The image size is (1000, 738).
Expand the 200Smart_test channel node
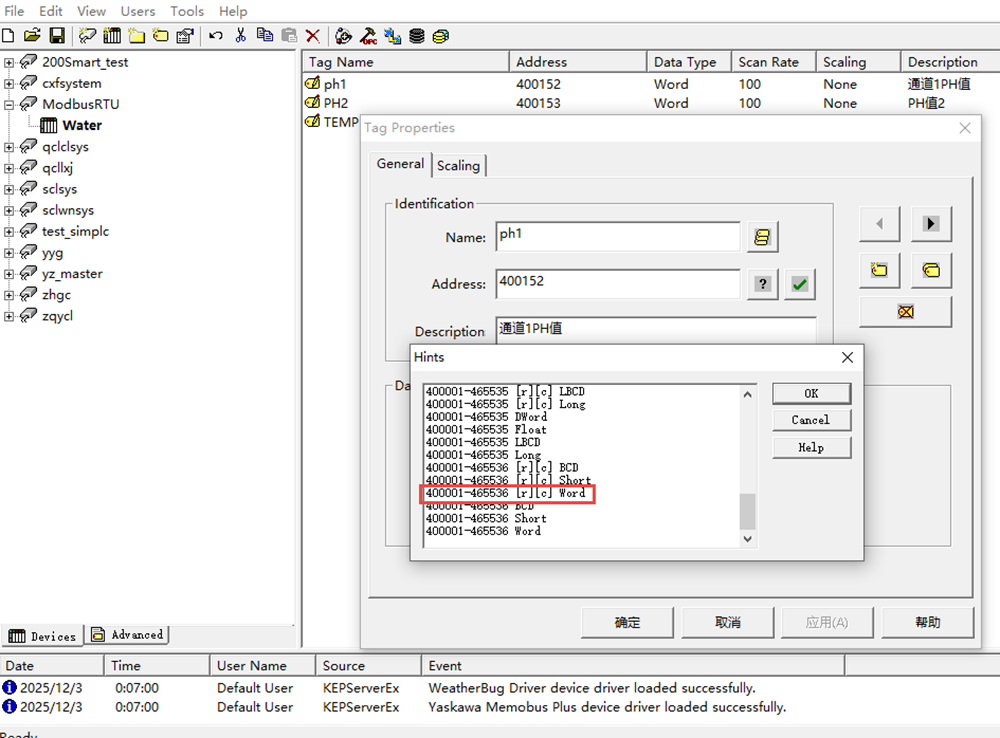tap(9, 63)
